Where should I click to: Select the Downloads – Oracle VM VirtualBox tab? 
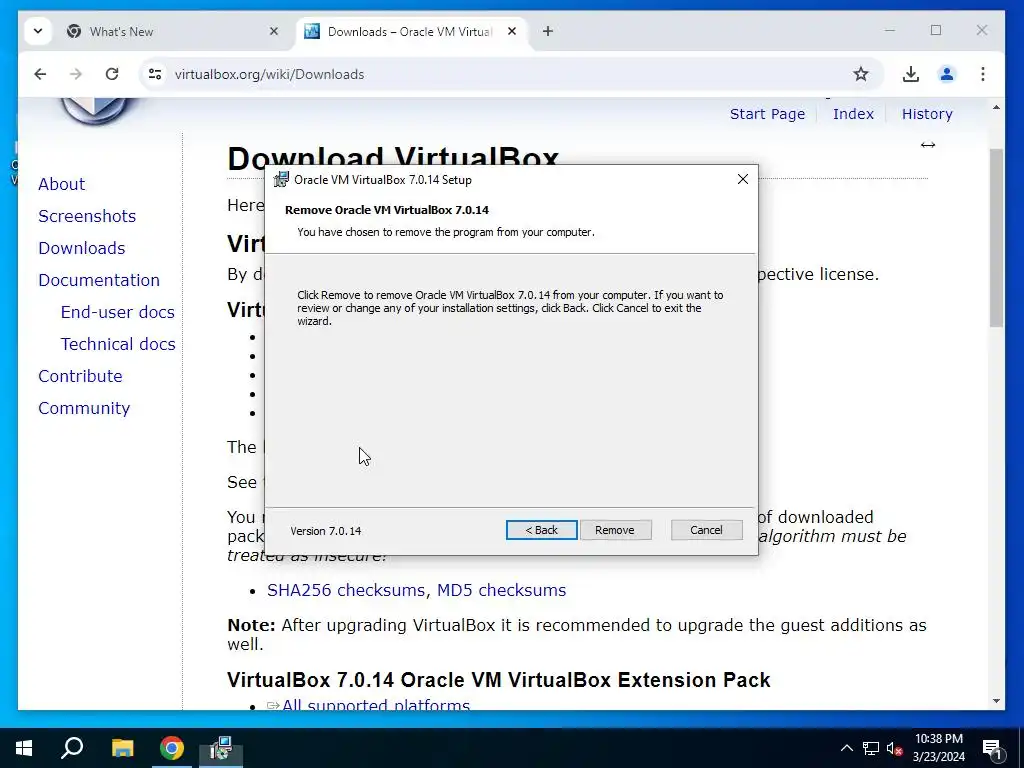click(x=411, y=31)
